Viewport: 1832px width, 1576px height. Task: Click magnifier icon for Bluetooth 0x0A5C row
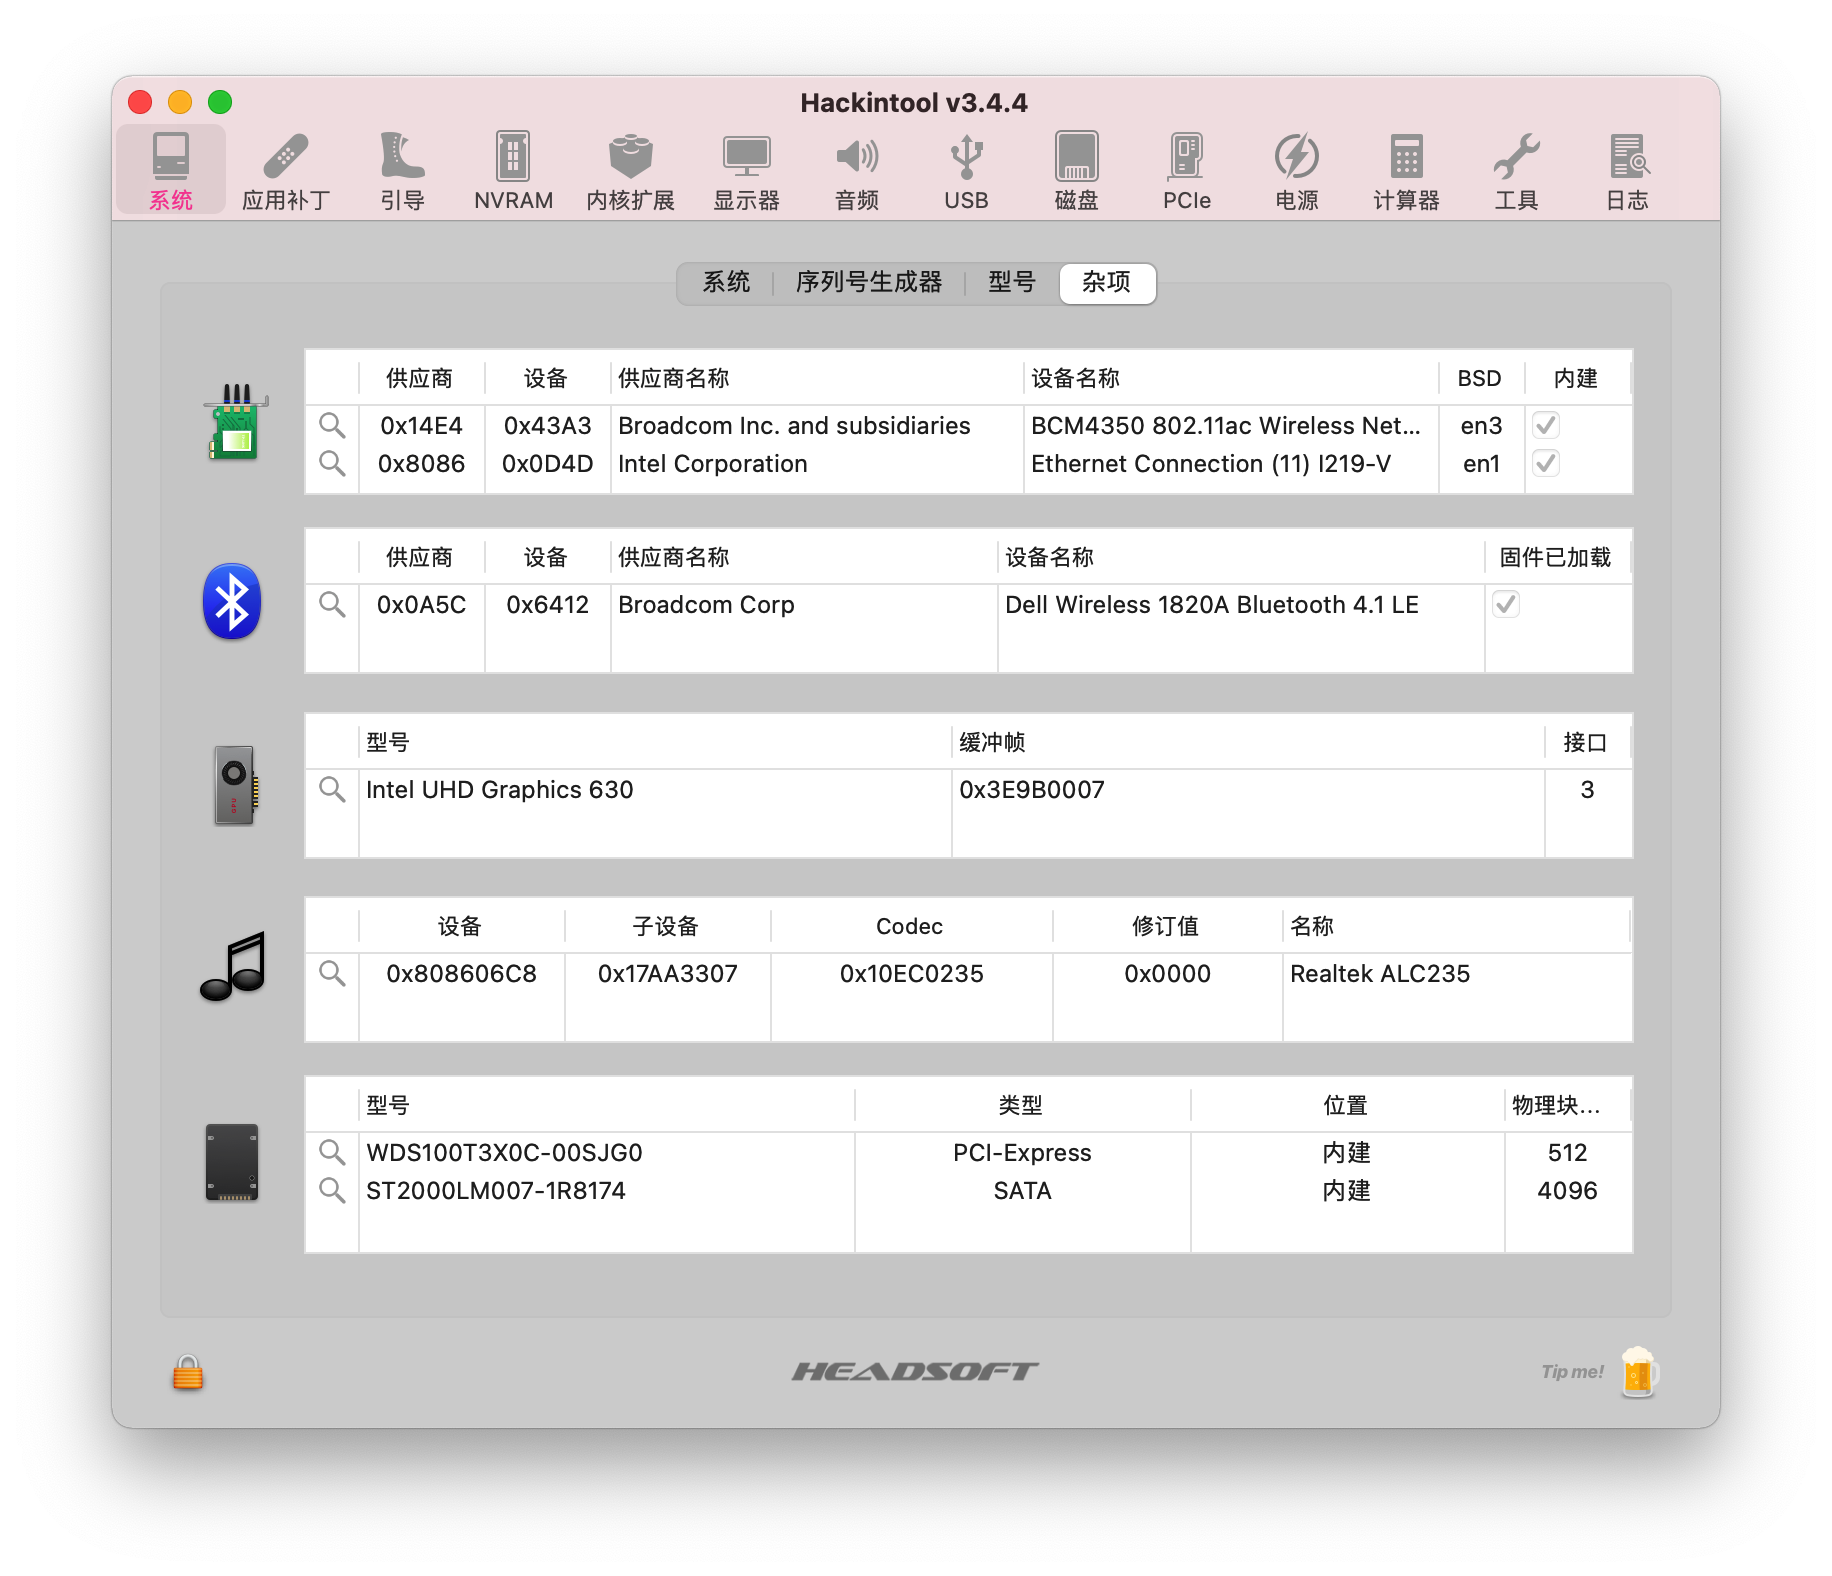[332, 604]
